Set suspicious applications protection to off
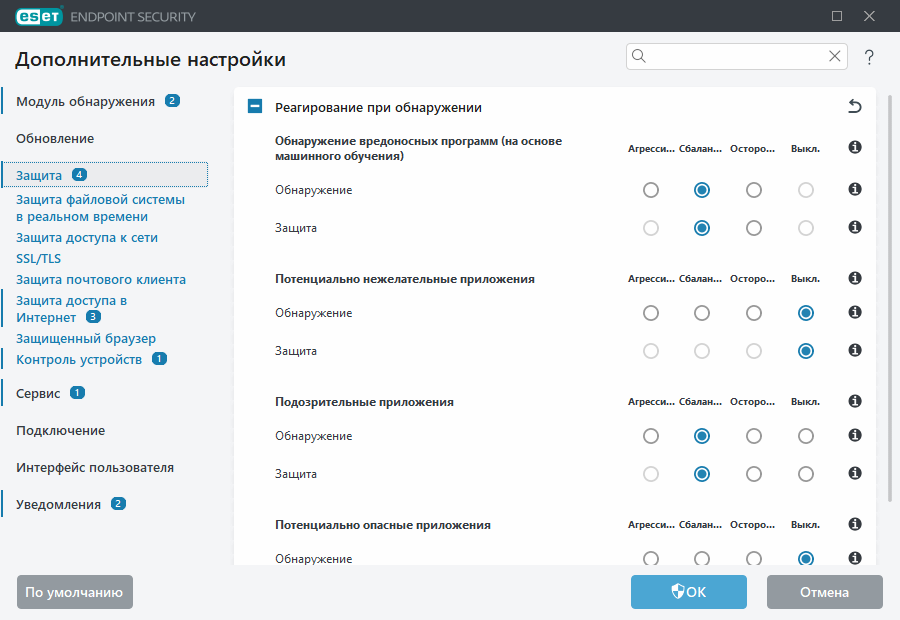Viewport: 900px width, 620px height. [805, 473]
